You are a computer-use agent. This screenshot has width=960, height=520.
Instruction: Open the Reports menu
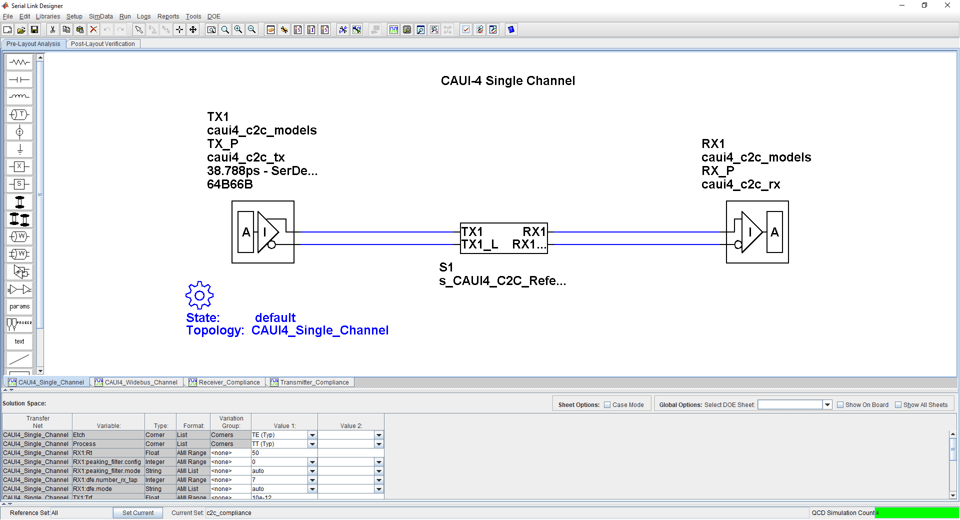tap(168, 17)
